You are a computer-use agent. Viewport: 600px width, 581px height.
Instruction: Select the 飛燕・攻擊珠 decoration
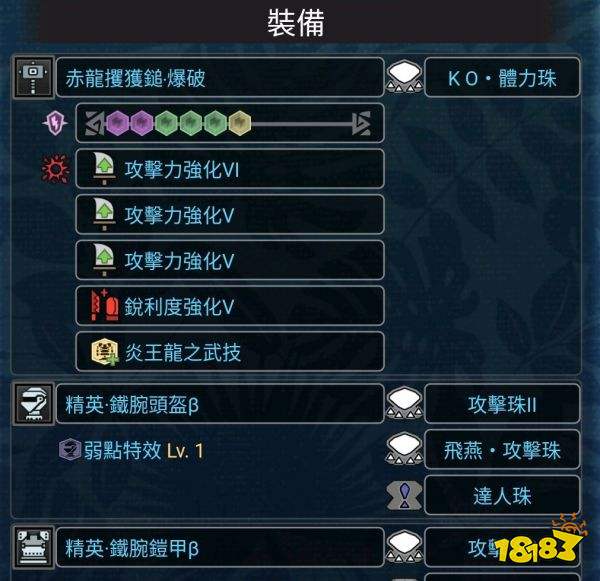(x=502, y=449)
